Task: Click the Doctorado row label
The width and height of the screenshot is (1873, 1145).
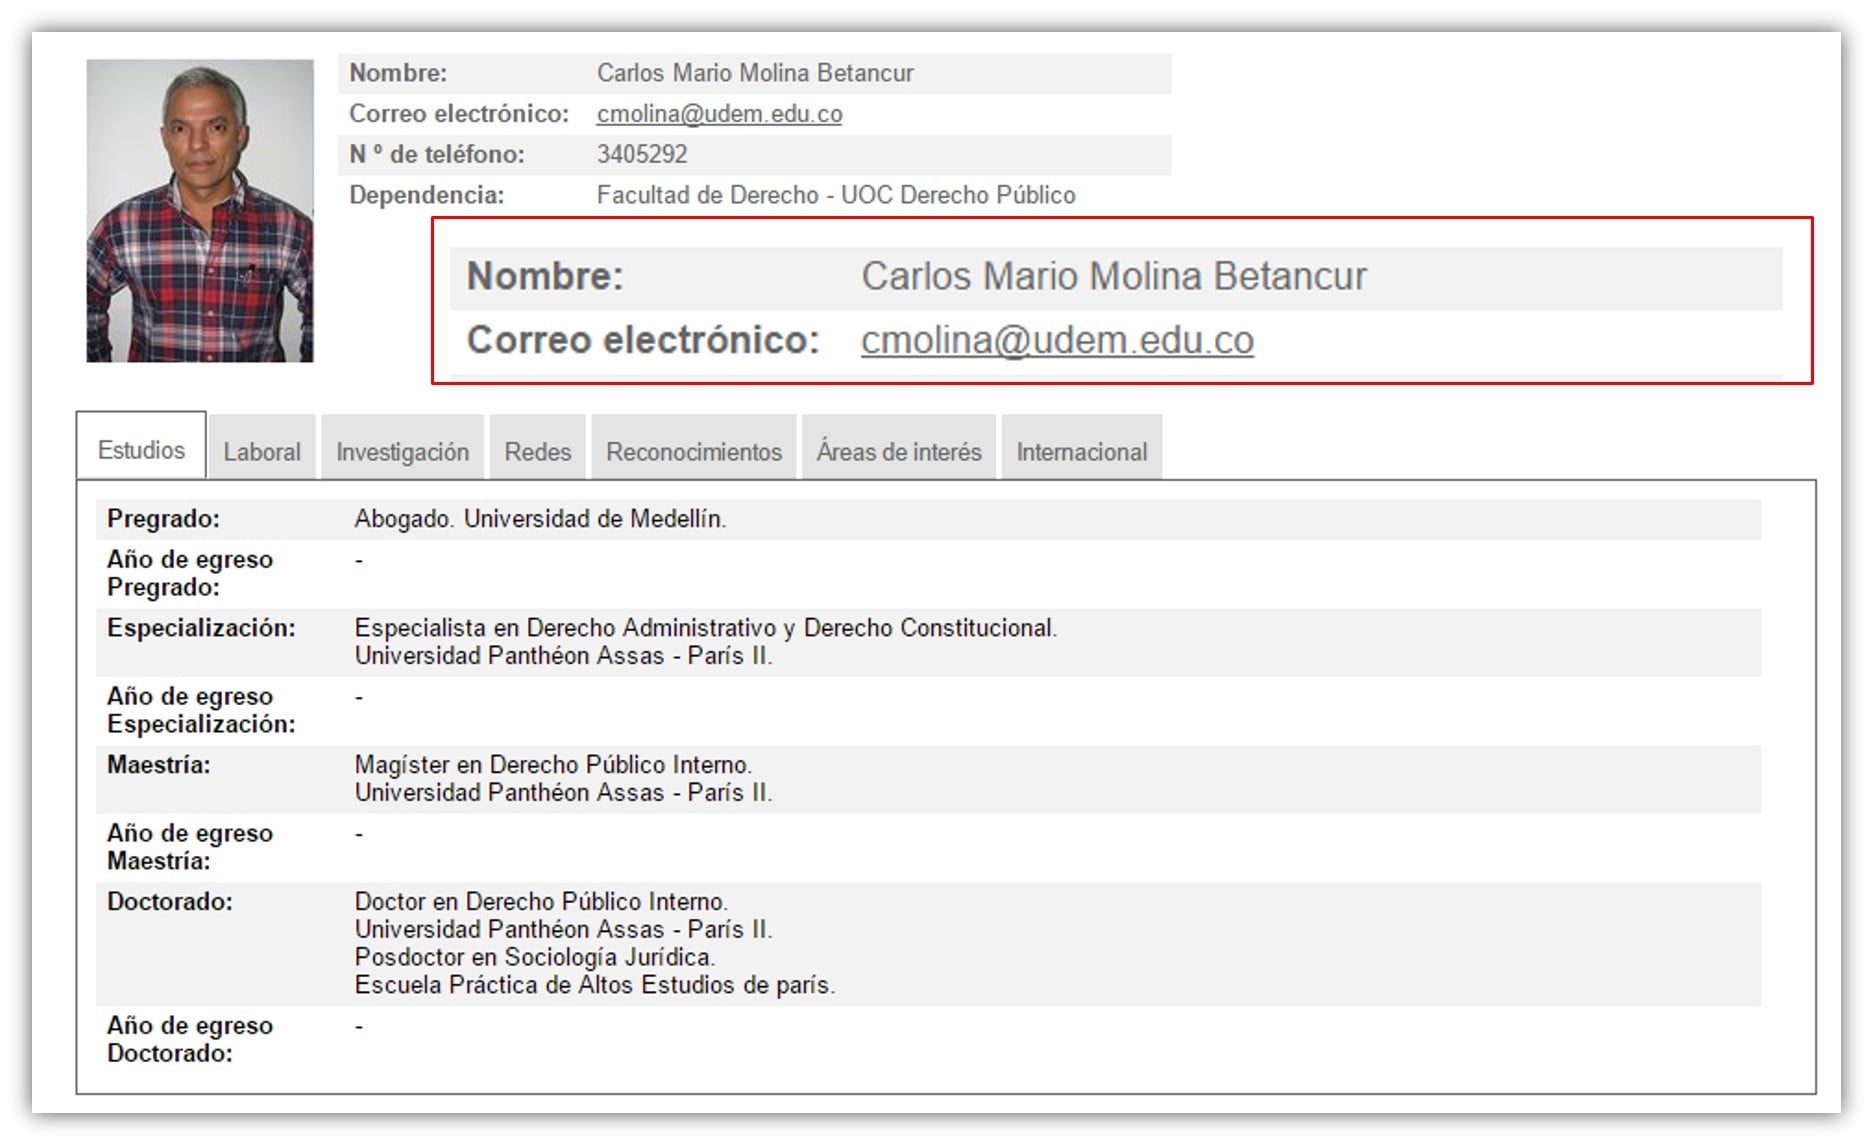Action: tap(170, 902)
